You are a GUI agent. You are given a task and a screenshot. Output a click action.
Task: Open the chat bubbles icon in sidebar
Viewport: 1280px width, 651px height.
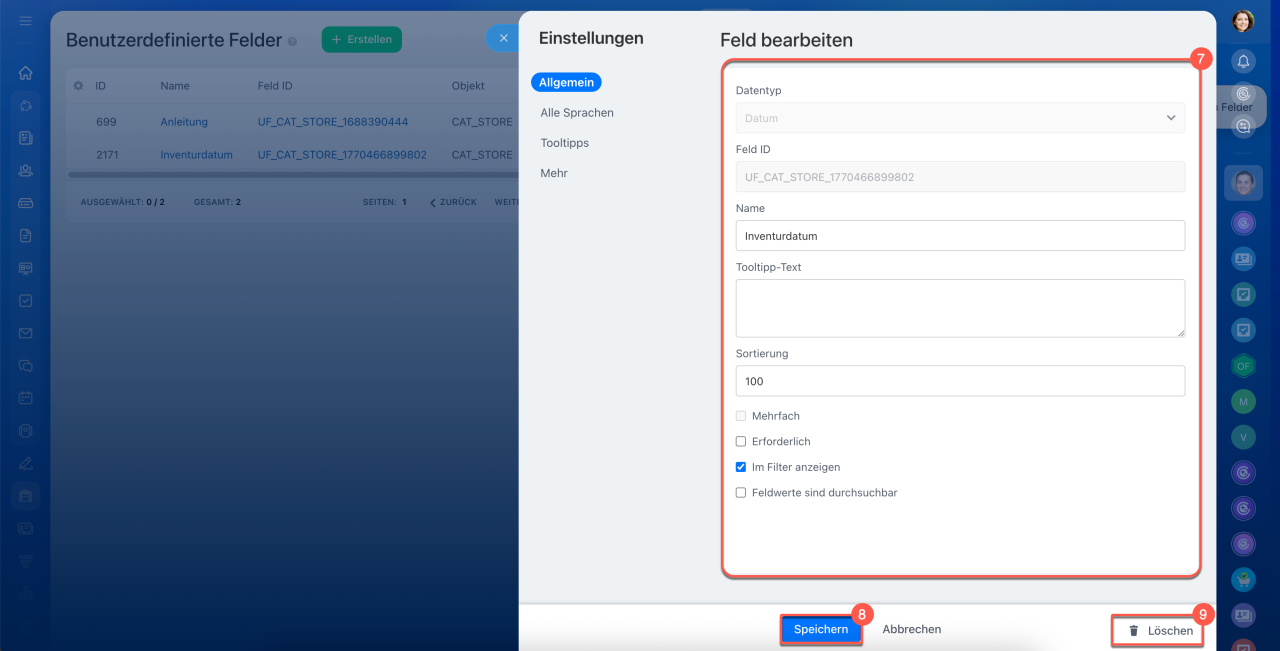(x=26, y=366)
